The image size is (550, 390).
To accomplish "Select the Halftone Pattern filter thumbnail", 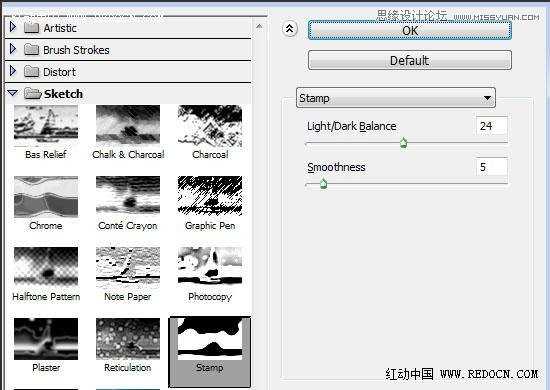I will click(x=46, y=267).
